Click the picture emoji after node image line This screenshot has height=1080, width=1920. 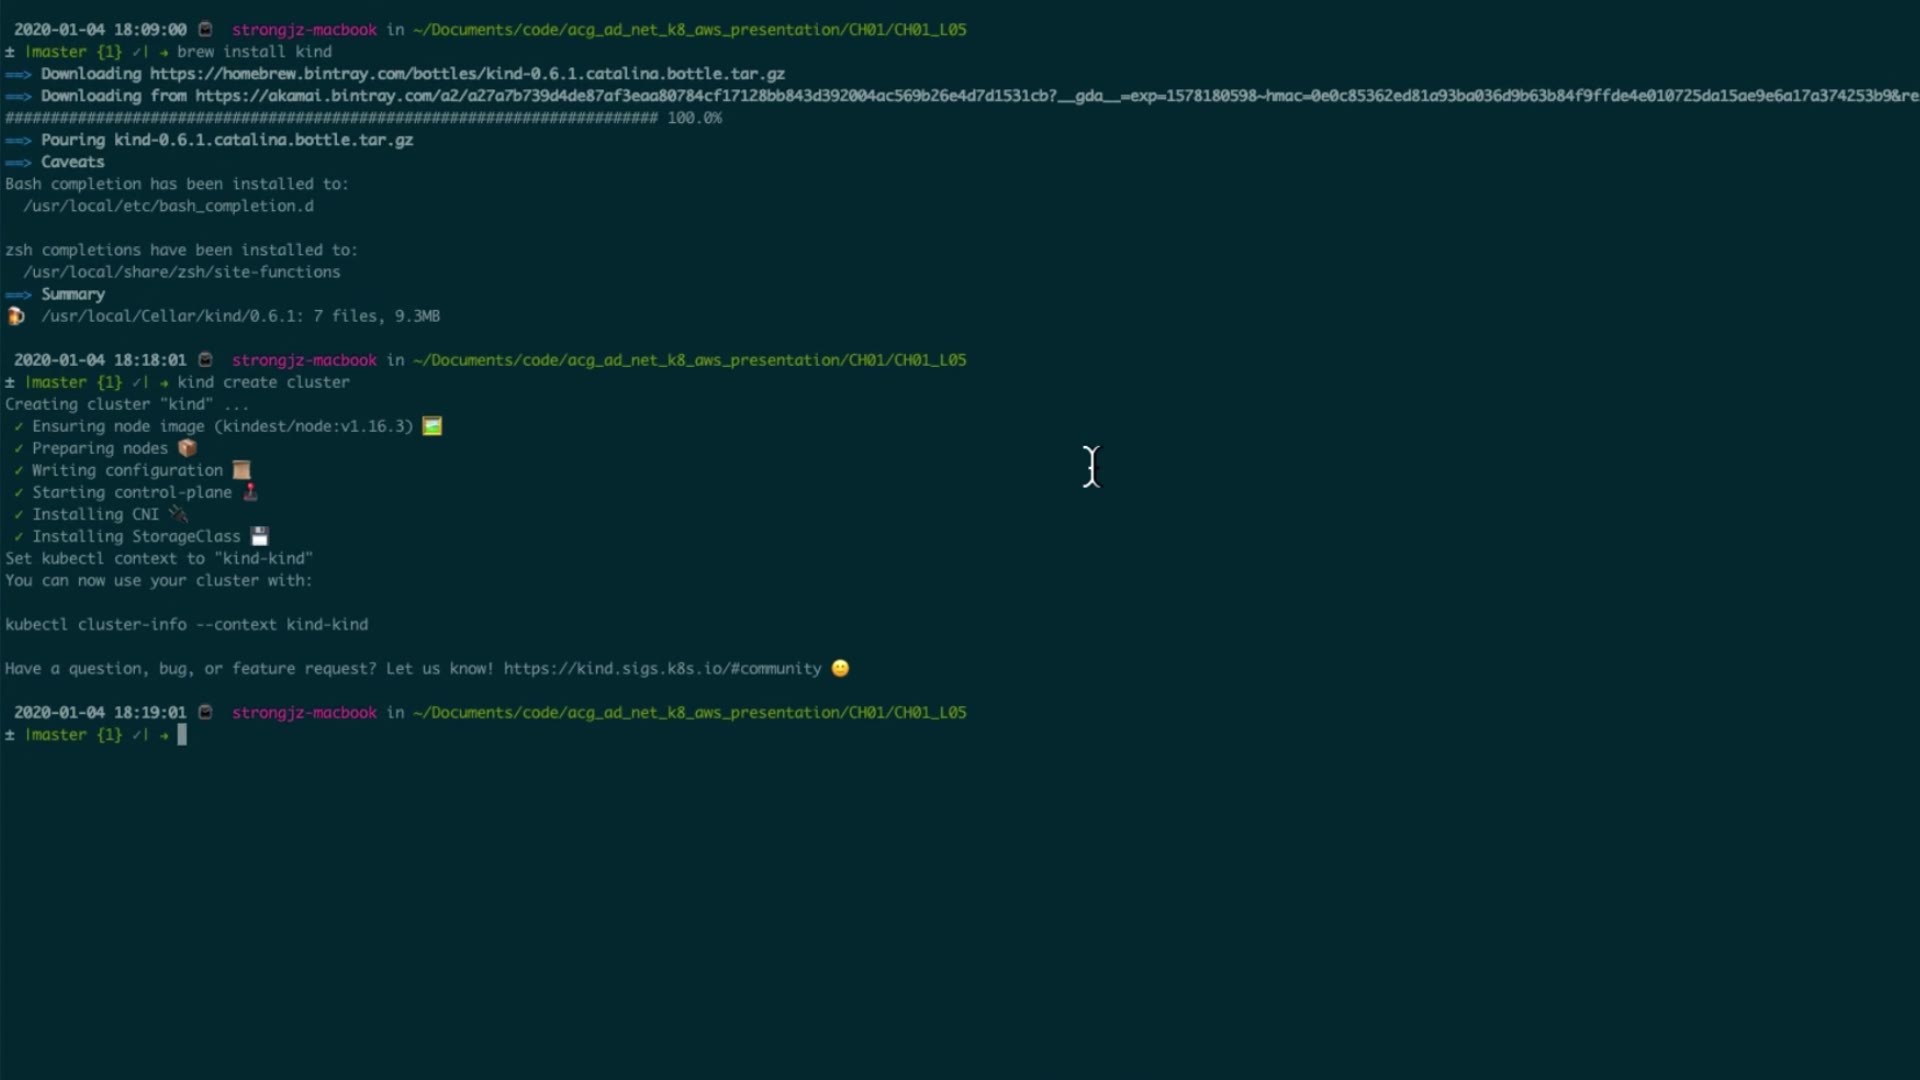tap(432, 426)
